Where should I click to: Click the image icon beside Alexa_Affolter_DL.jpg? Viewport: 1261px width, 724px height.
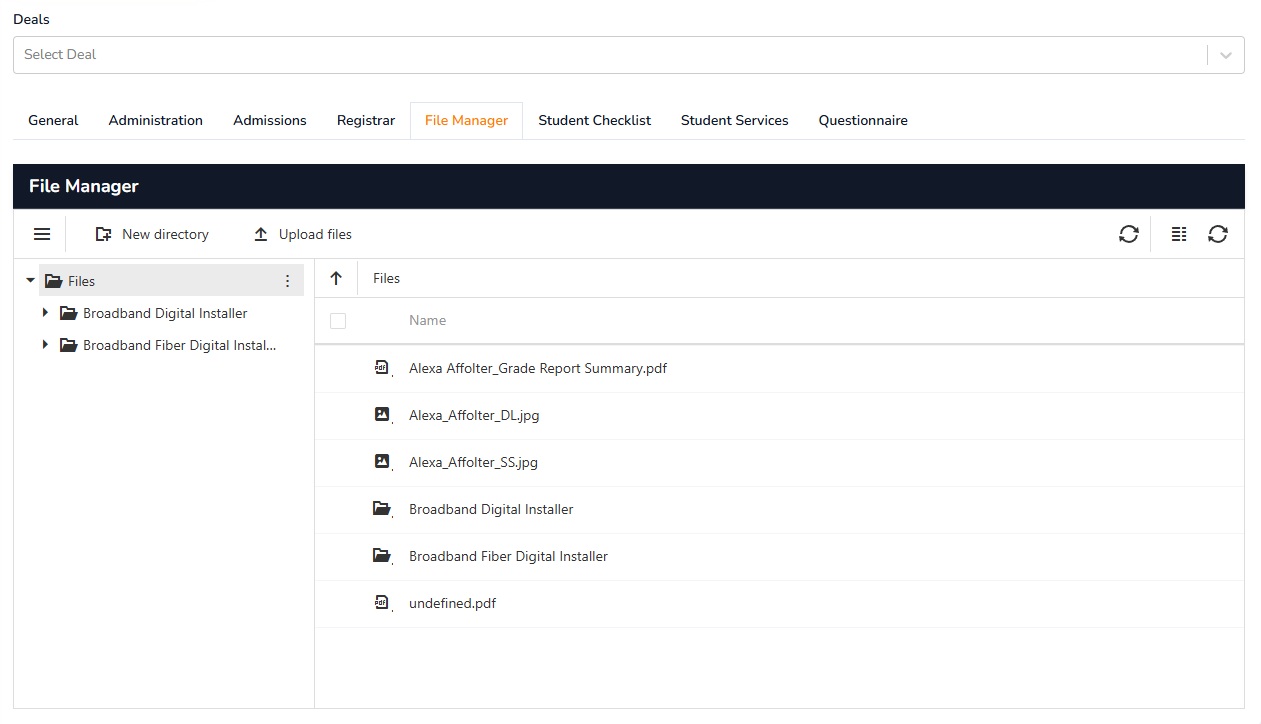[381, 415]
